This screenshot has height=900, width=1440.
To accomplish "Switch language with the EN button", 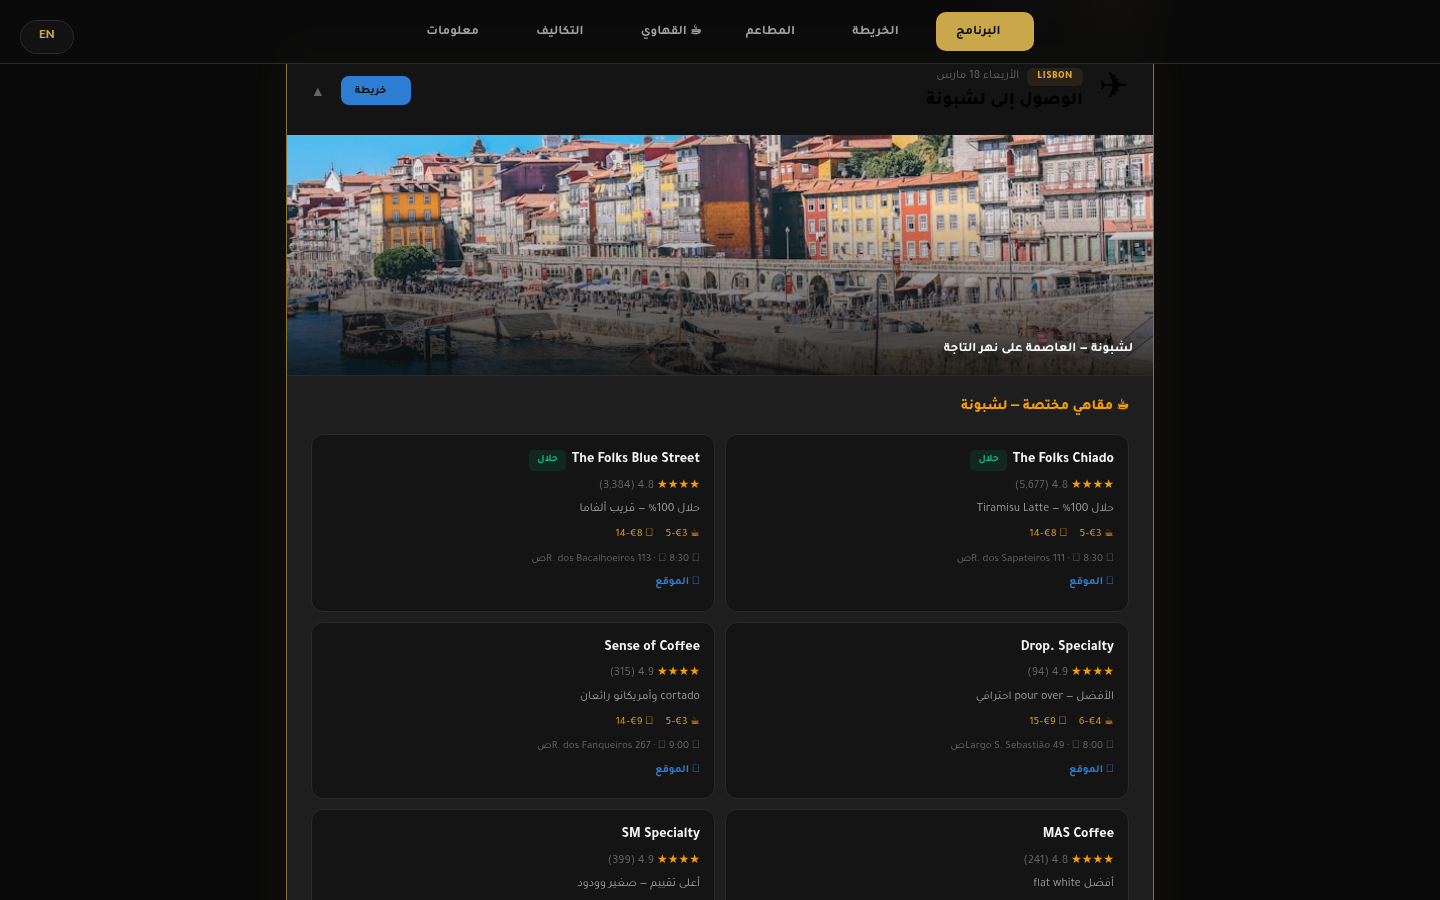I will click(47, 36).
